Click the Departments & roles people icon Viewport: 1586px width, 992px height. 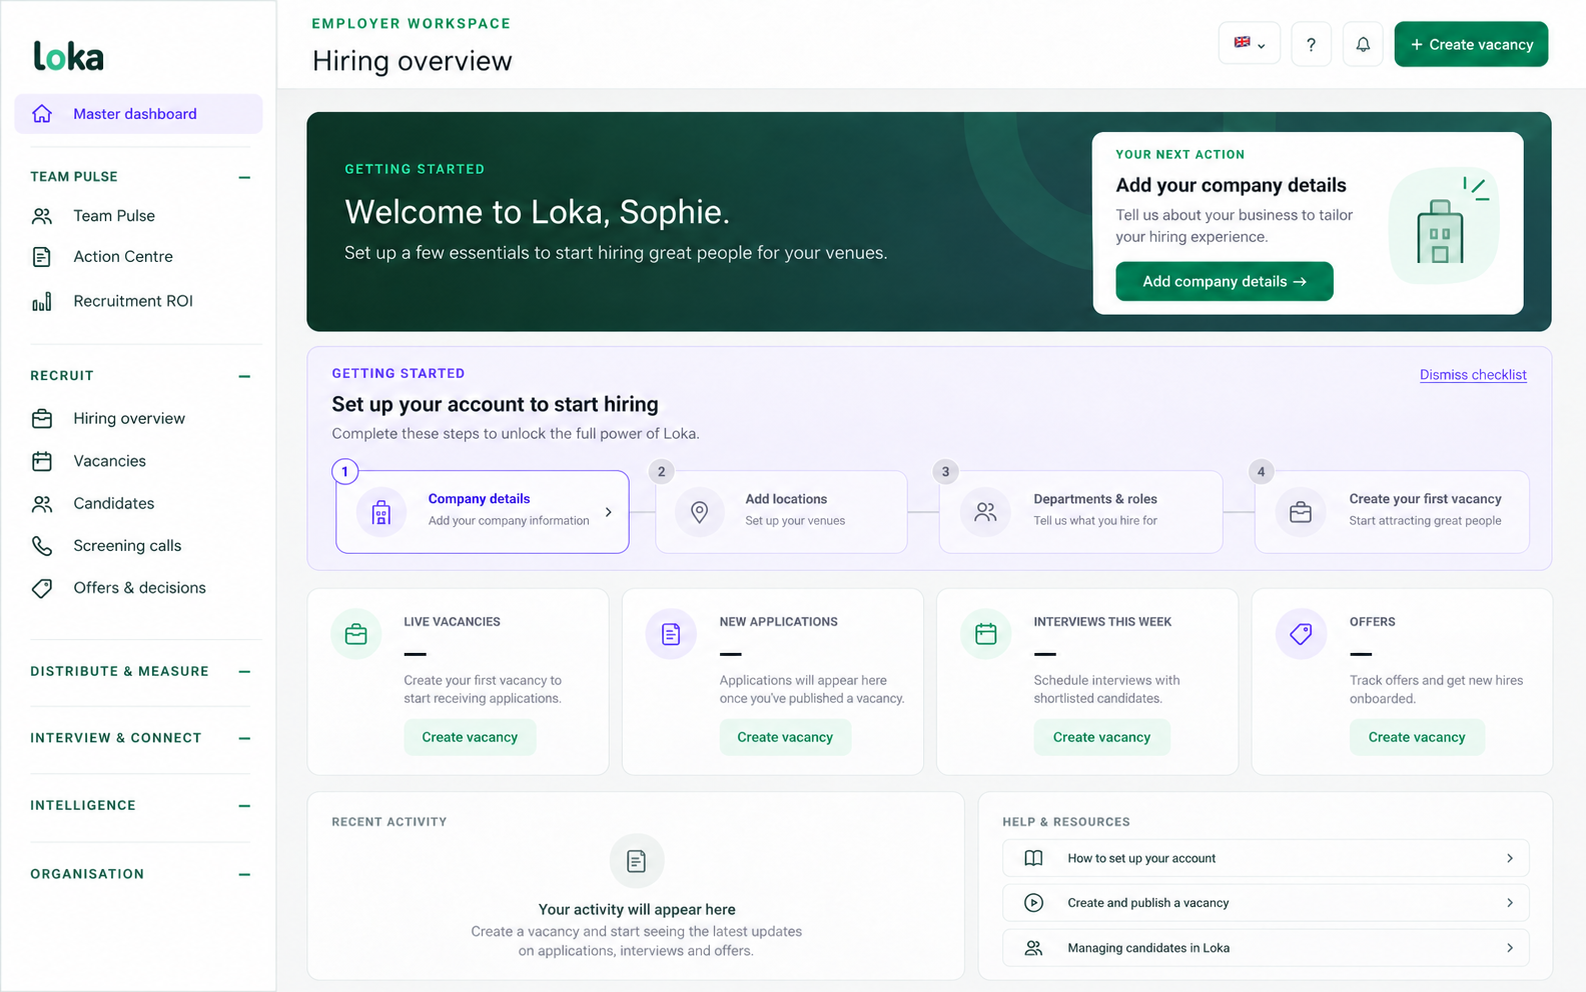[986, 512]
